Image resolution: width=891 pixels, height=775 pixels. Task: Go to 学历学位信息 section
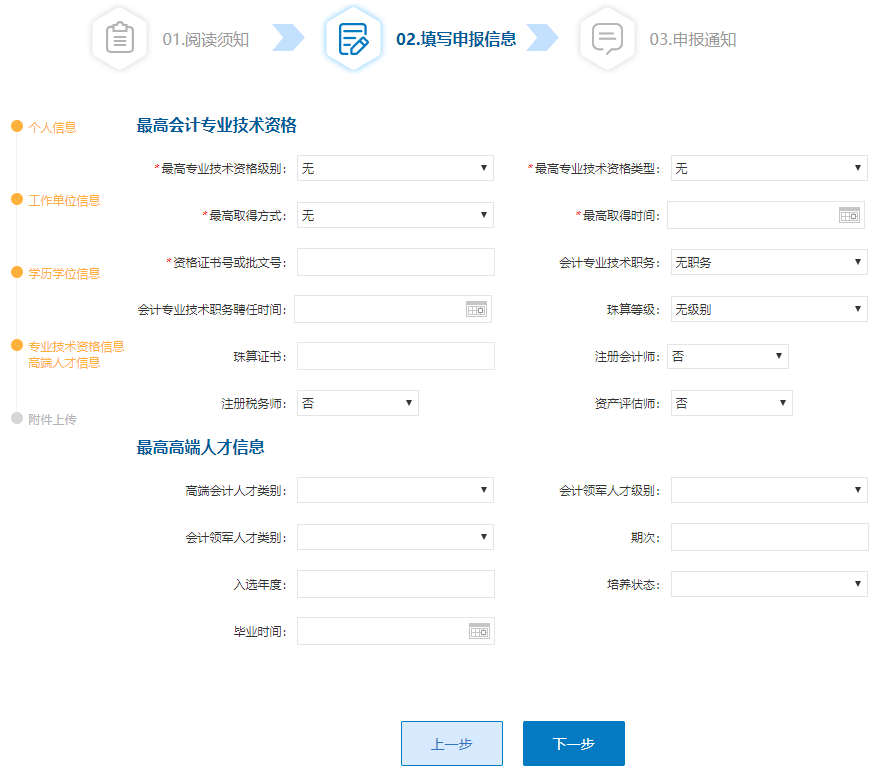64,273
